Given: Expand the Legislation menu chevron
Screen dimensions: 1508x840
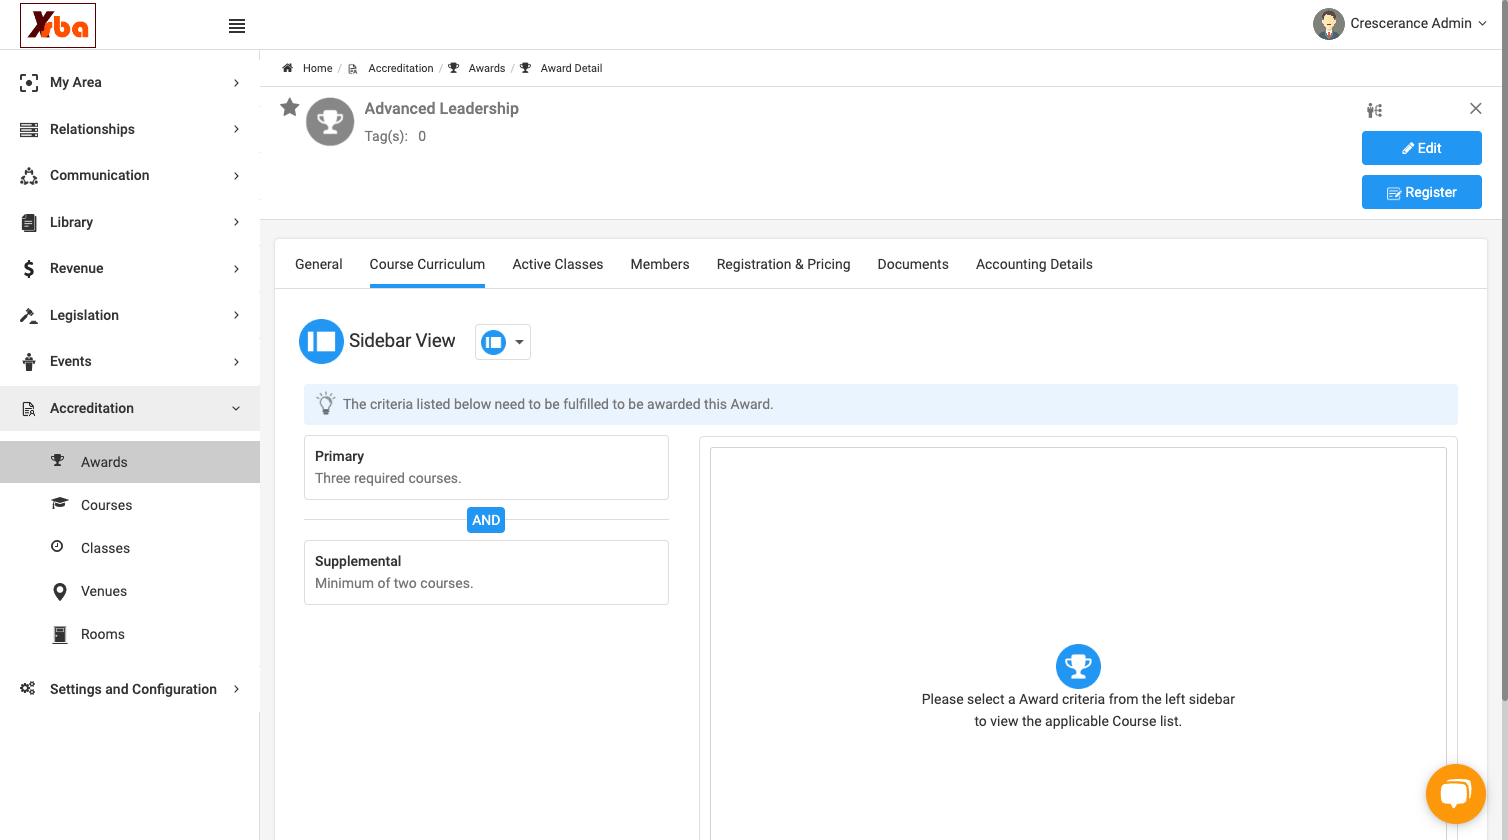Looking at the screenshot, I should click(x=236, y=315).
